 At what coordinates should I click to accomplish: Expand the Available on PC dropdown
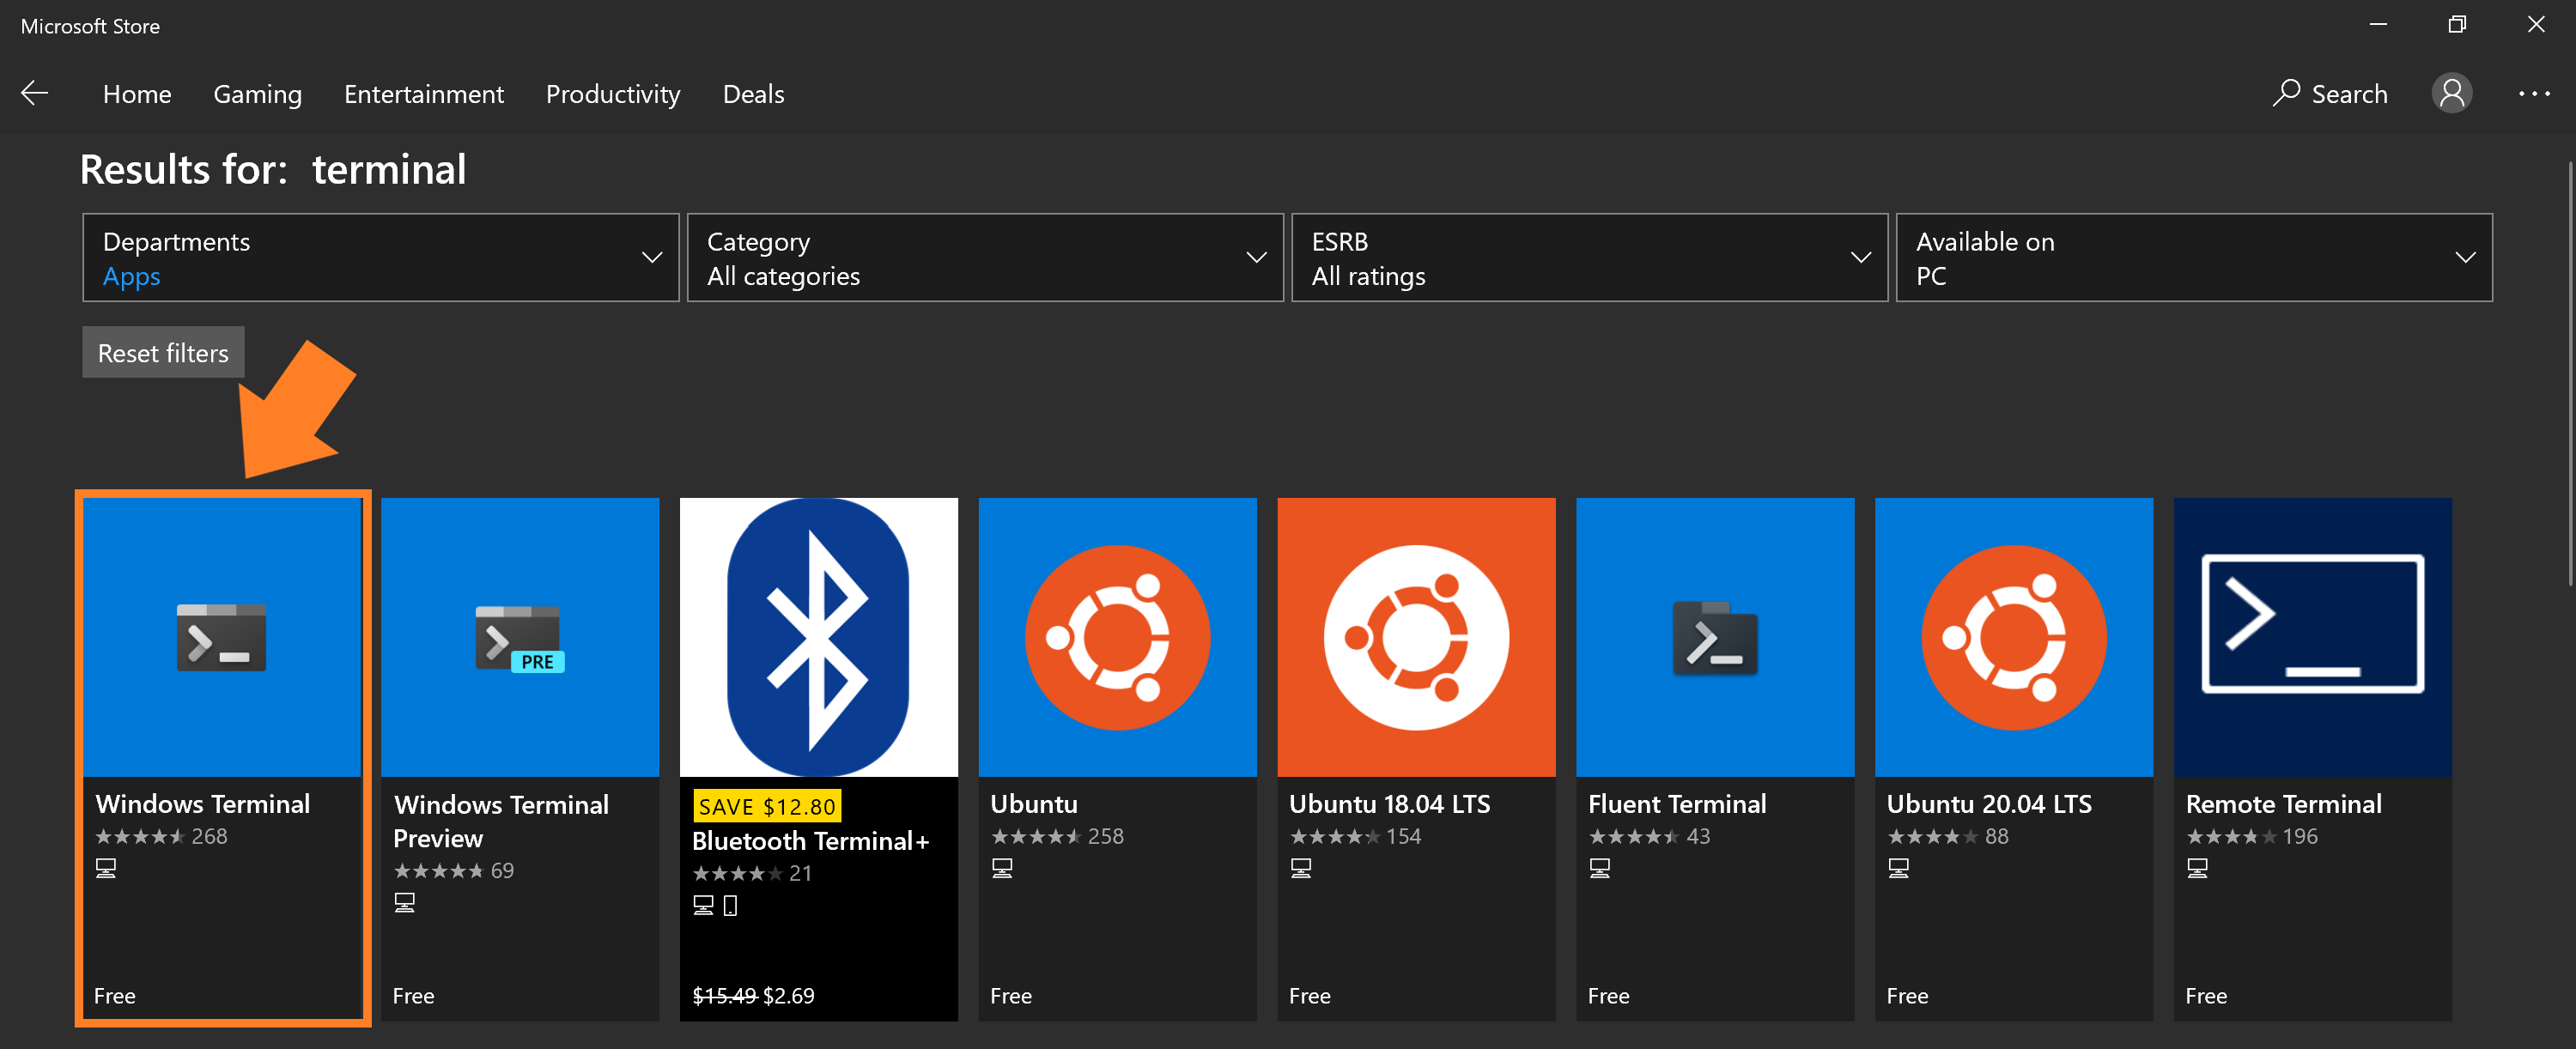(x=2193, y=257)
